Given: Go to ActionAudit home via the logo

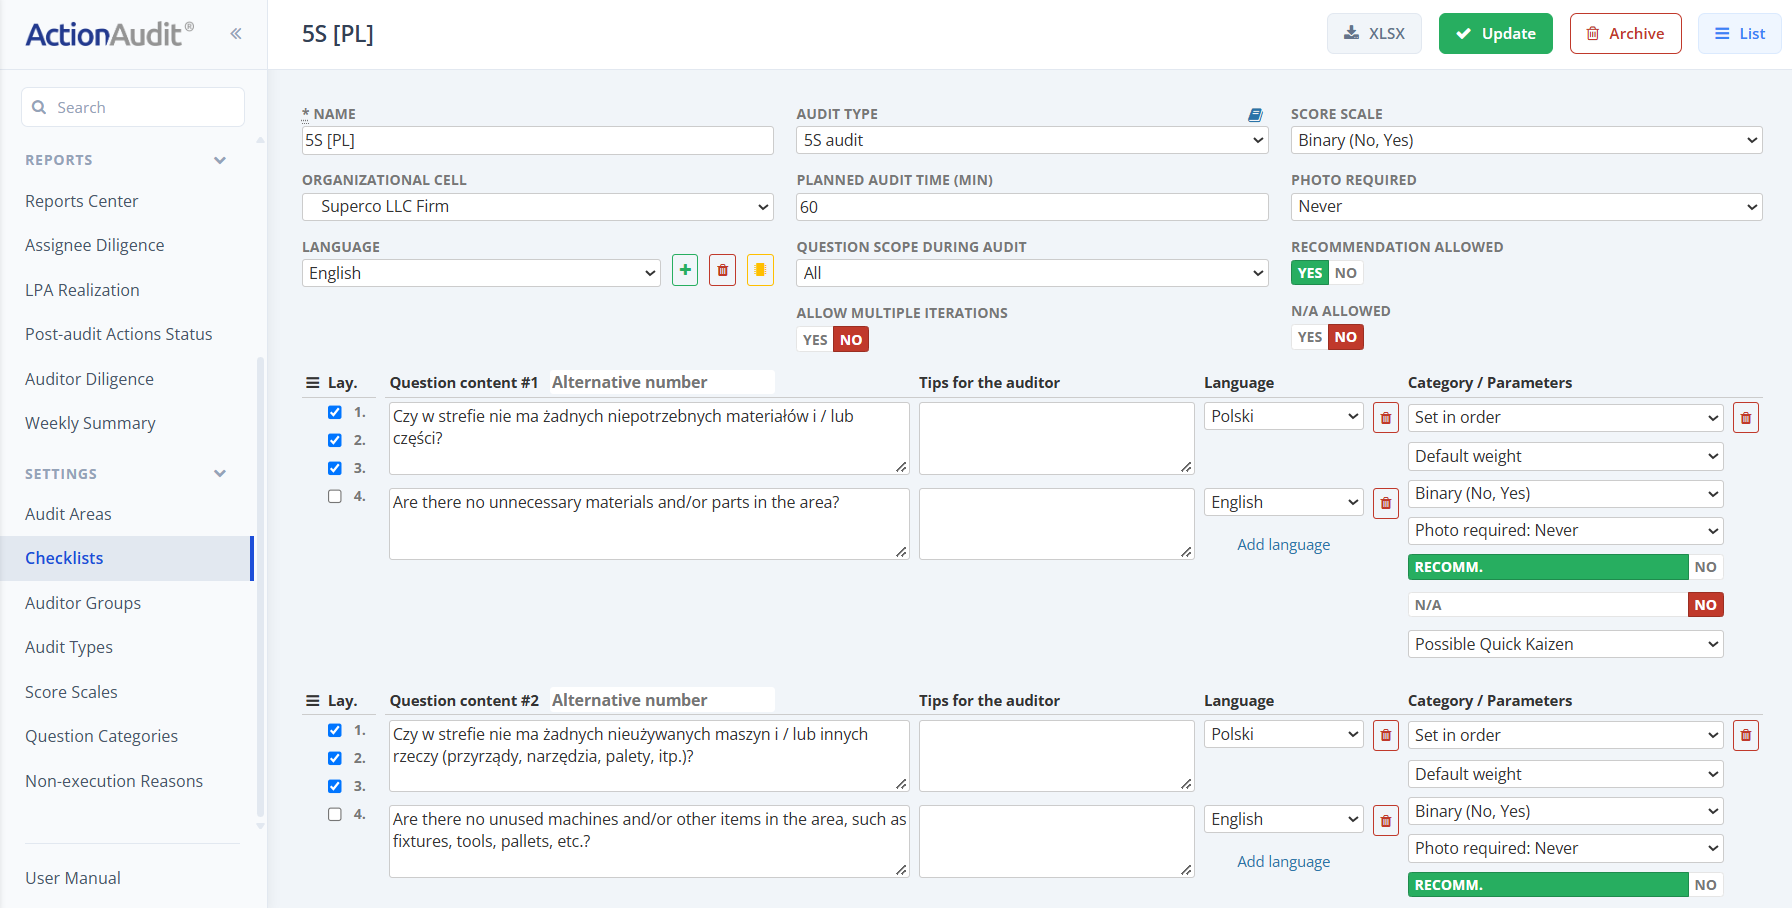Looking at the screenshot, I should click(x=110, y=34).
